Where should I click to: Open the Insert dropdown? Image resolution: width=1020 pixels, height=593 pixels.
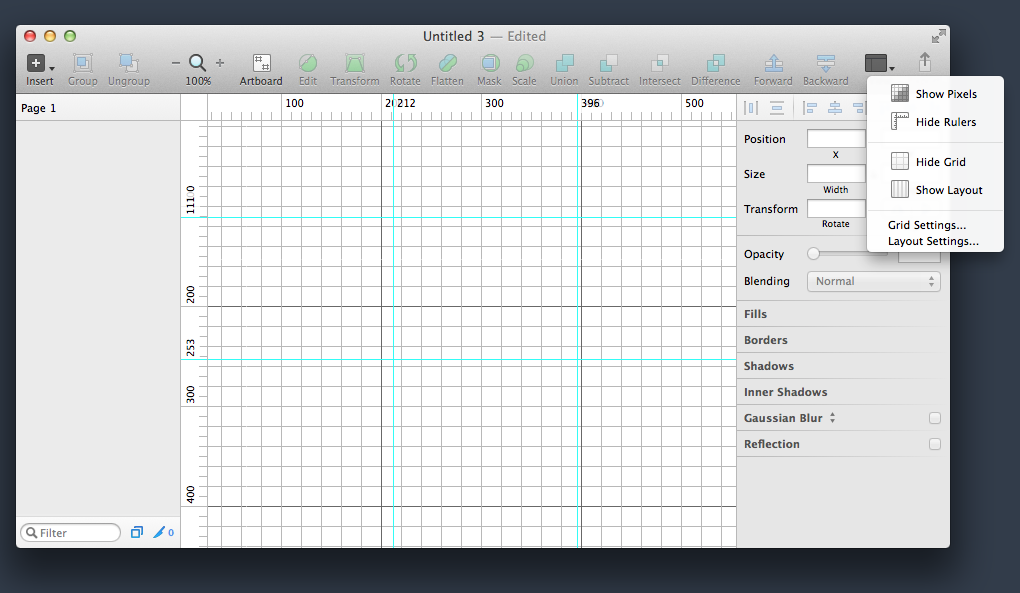pyautogui.click(x=40, y=63)
